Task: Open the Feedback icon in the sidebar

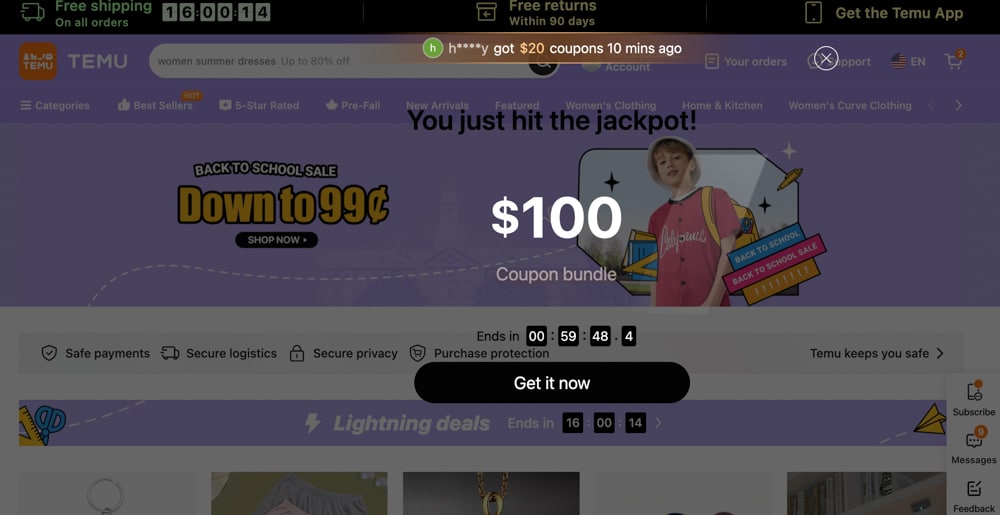Action: (974, 489)
